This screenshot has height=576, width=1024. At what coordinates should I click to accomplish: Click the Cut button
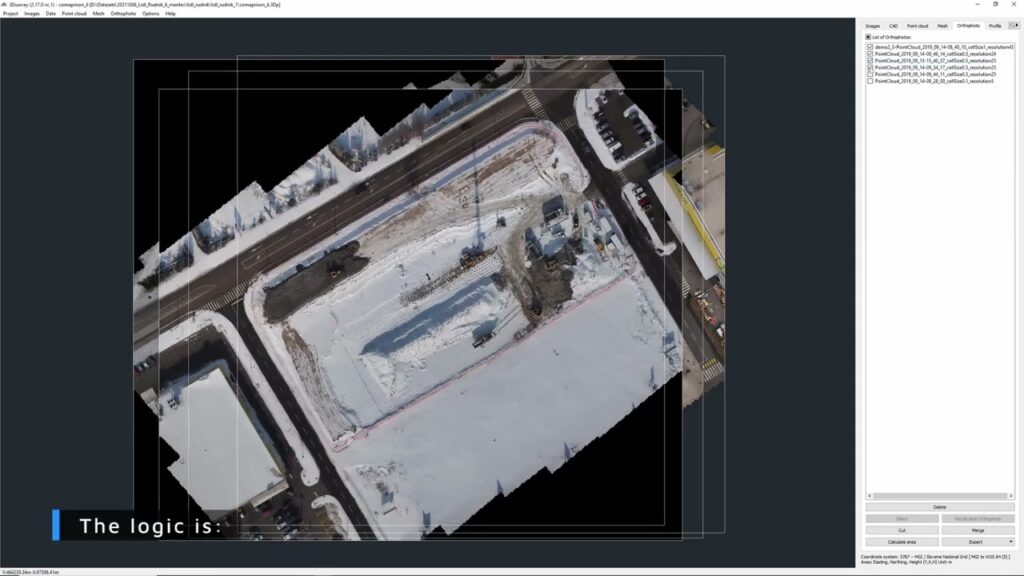point(903,530)
